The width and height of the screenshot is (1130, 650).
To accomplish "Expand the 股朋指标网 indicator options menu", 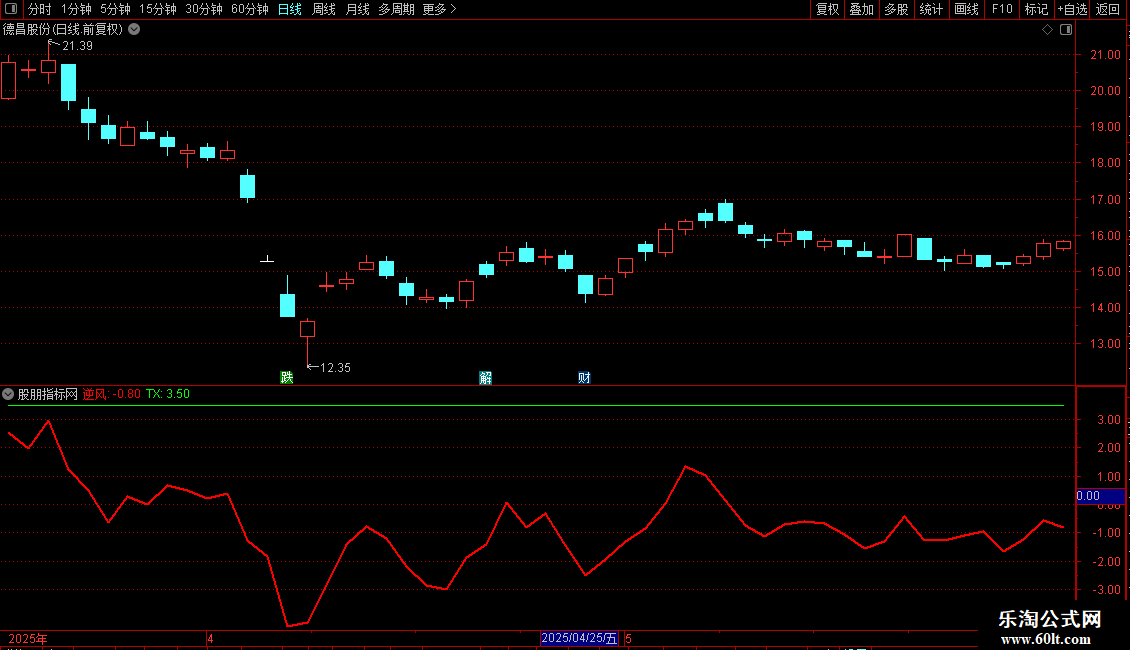I will (8, 394).
